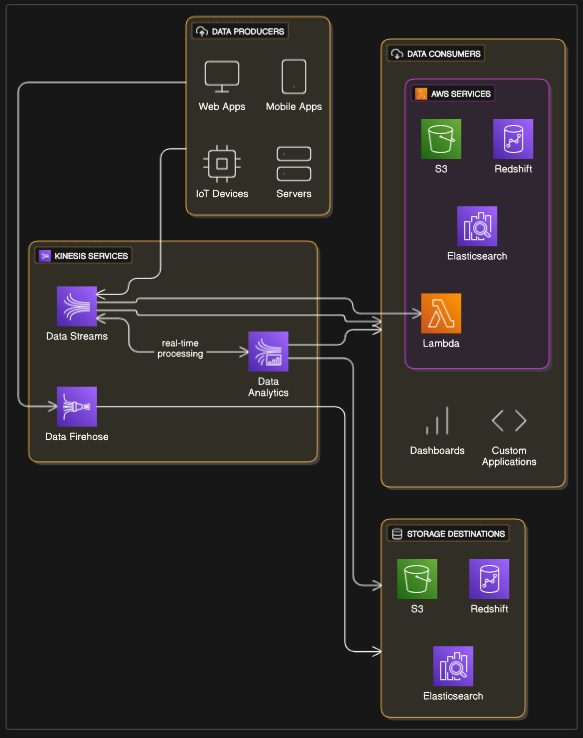Viewport: 583px width, 738px height.
Task: Click the orange Lambda icon
Action: (441, 313)
